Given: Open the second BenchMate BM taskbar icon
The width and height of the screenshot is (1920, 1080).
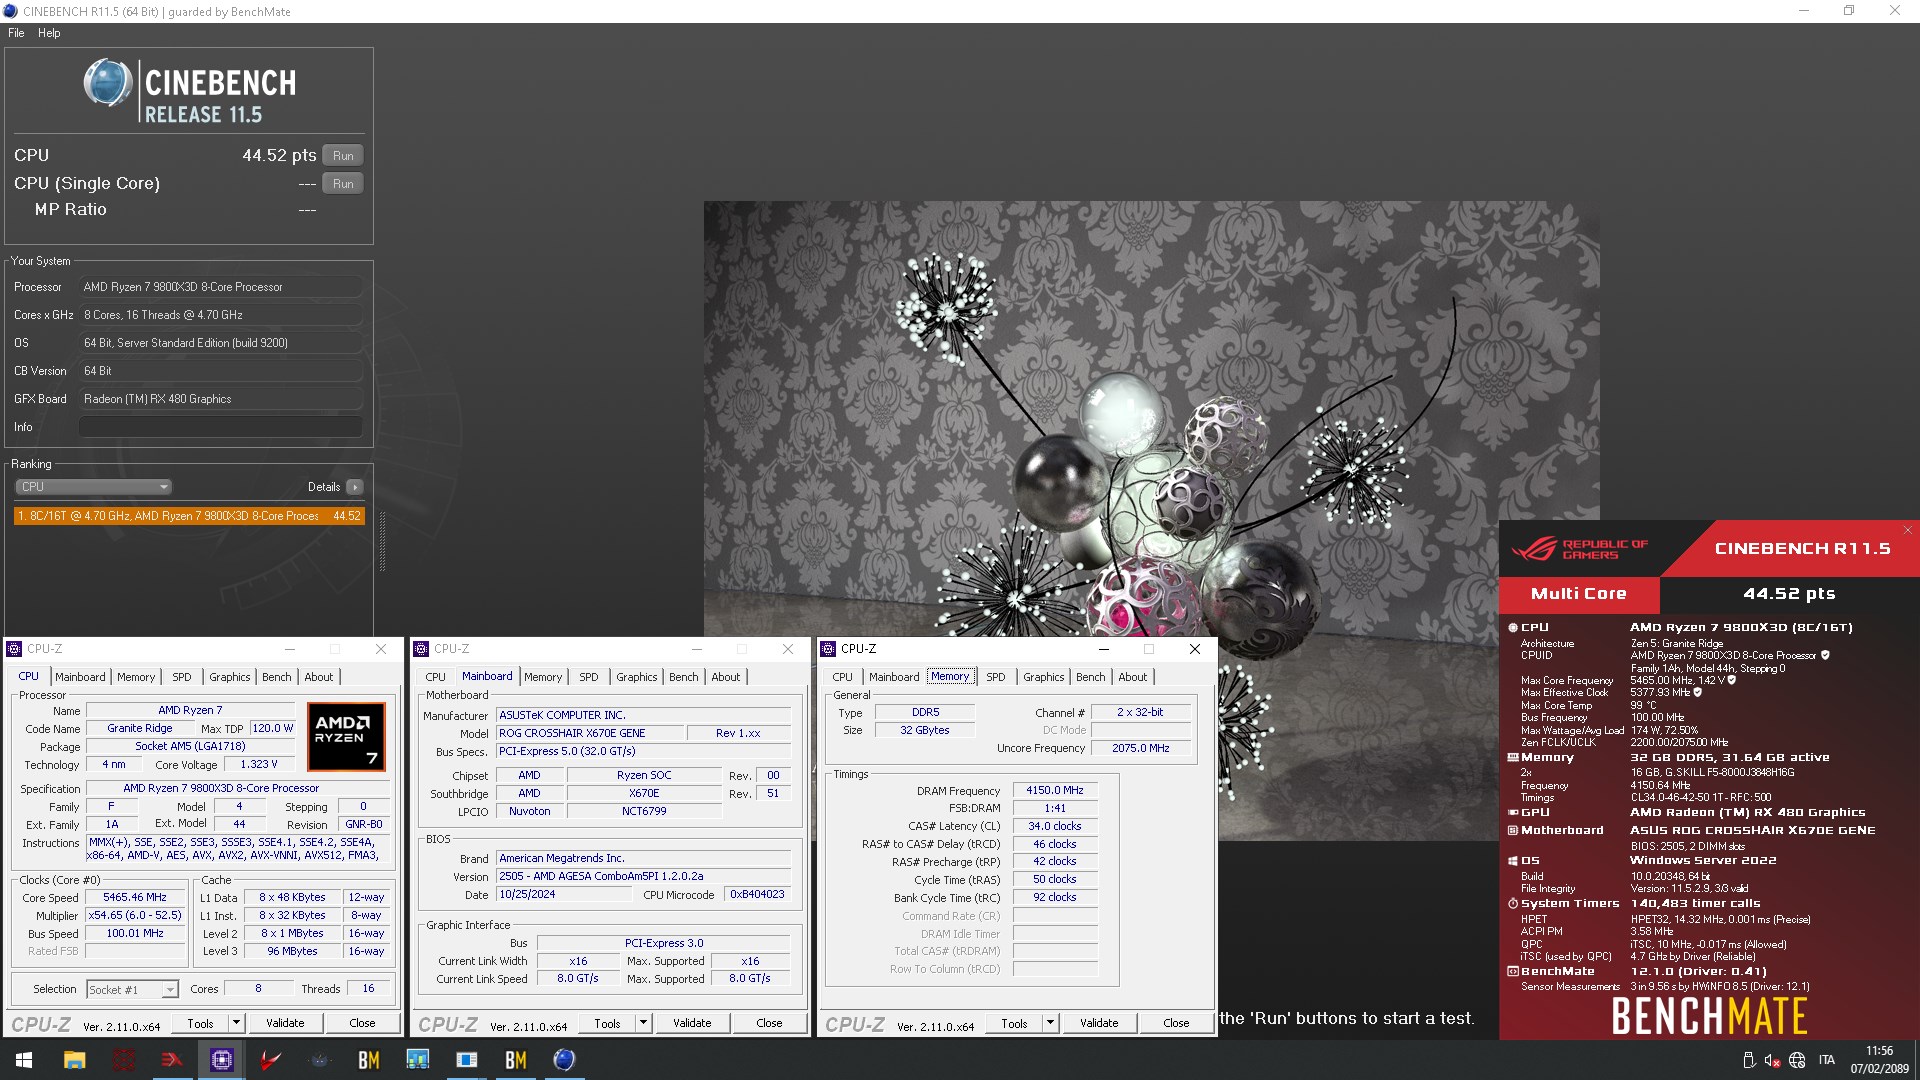Looking at the screenshot, I should pyautogui.click(x=516, y=1060).
